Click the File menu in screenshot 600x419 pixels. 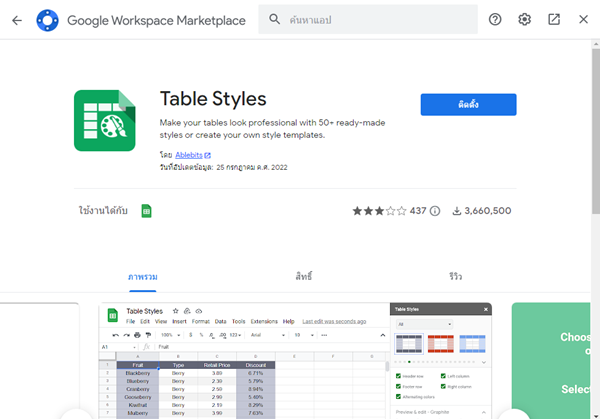130,321
